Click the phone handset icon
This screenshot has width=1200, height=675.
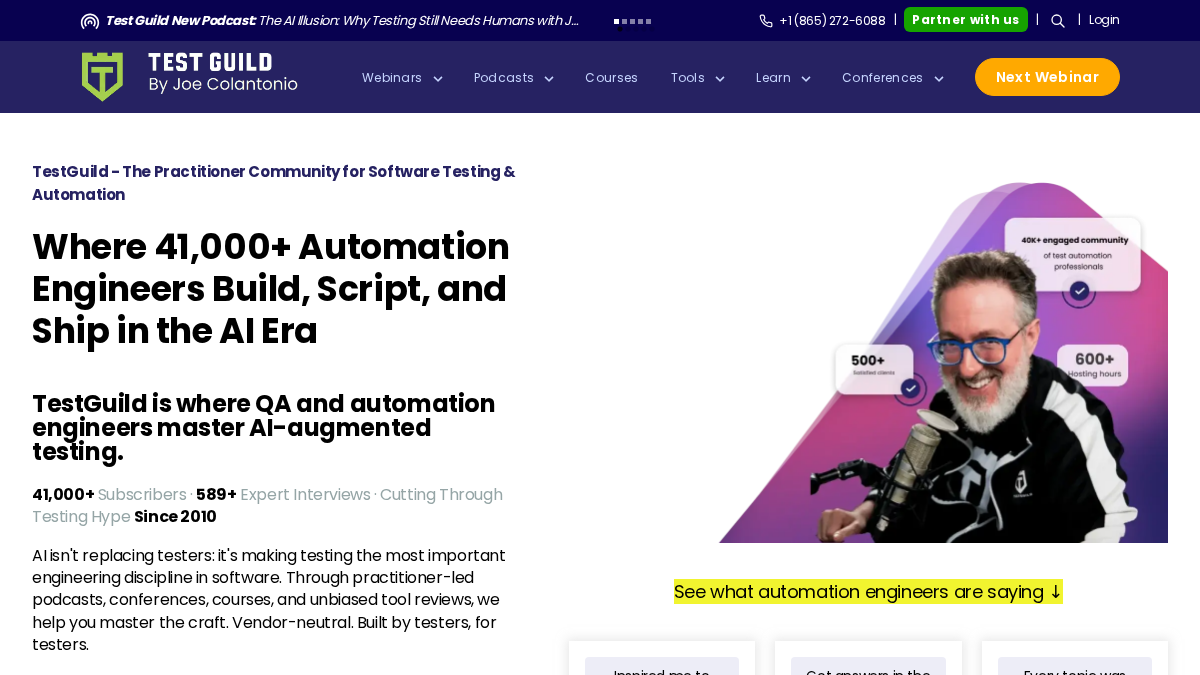pyautogui.click(x=766, y=21)
